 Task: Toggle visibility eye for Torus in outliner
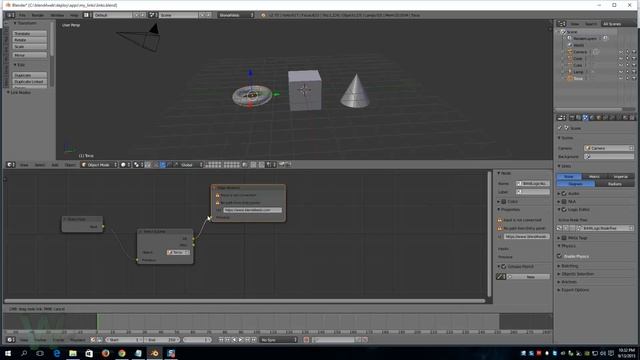(621, 78)
